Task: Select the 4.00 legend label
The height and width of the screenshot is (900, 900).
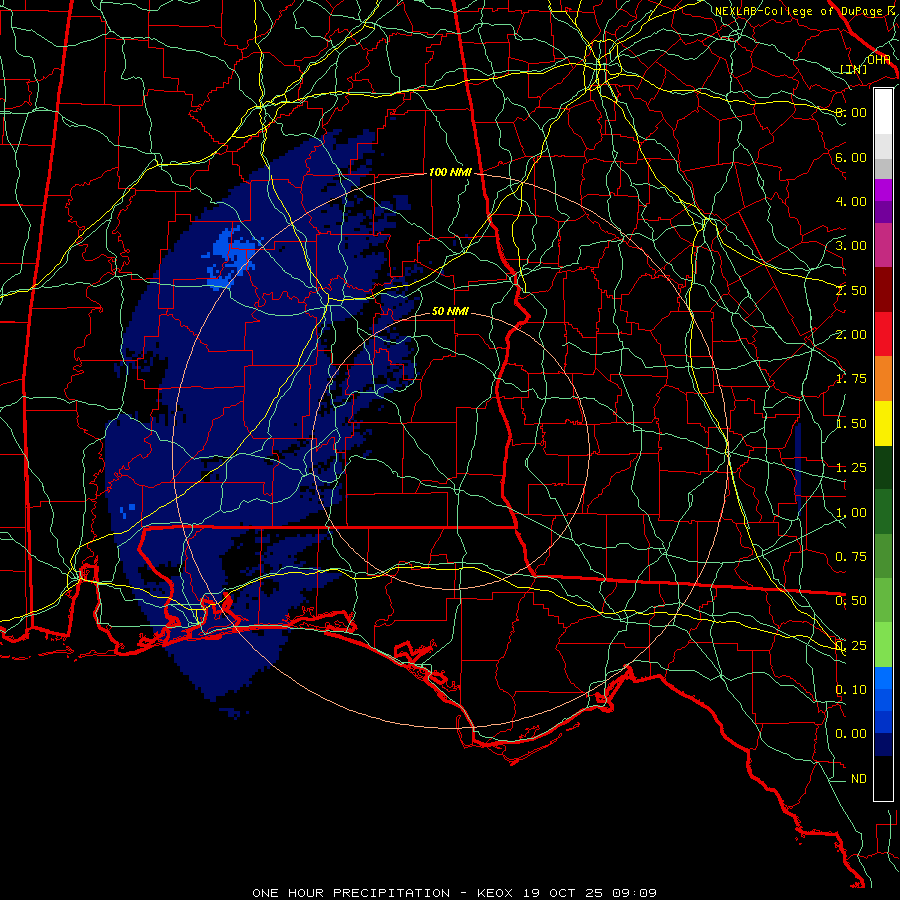Action: click(851, 201)
